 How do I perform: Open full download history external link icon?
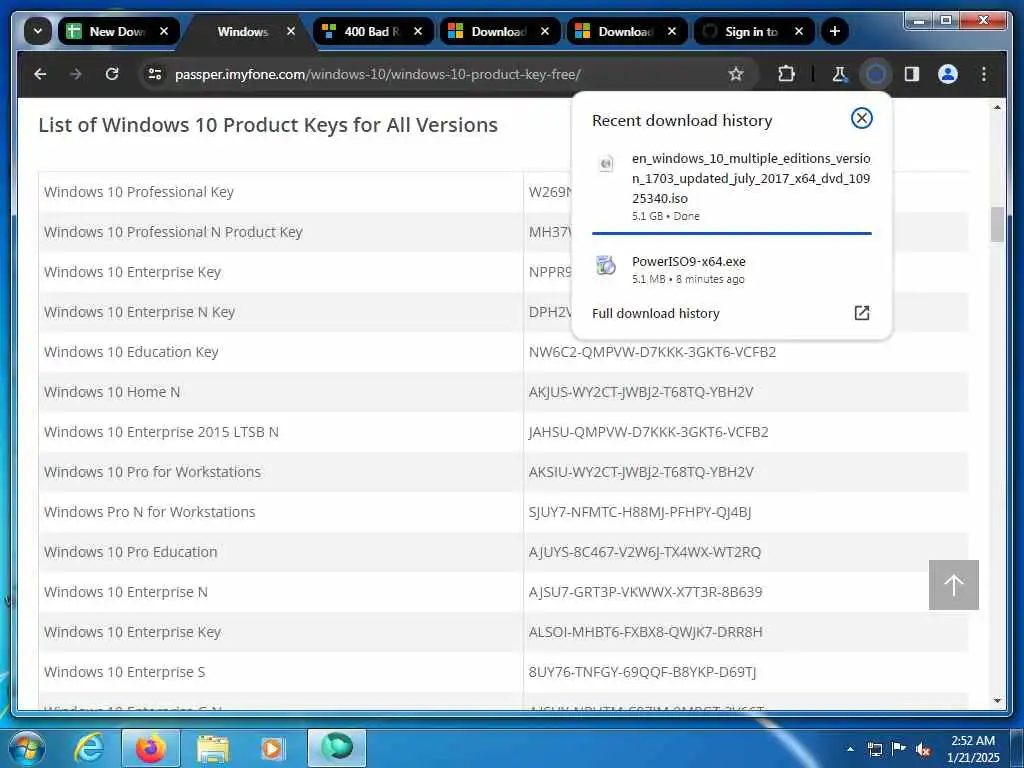[x=861, y=313]
